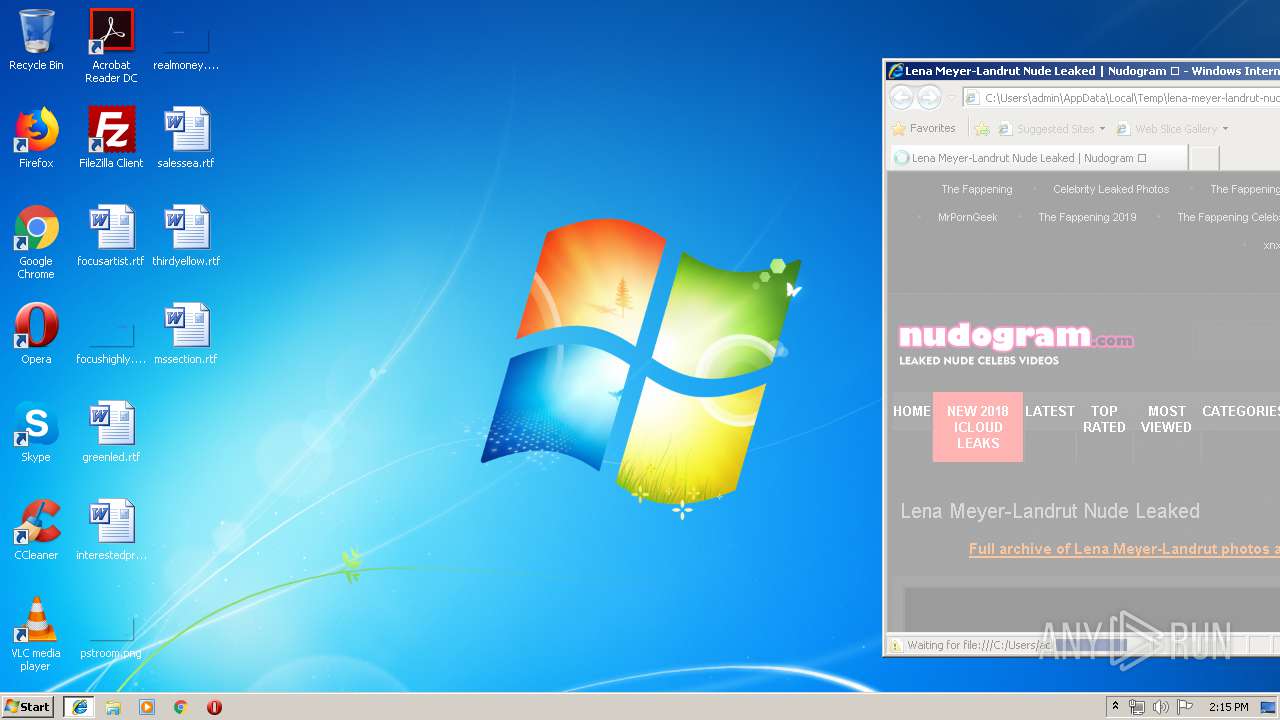Image resolution: width=1280 pixels, height=720 pixels.
Task: Click MOST VIEWED in the site navigation
Action: [x=1166, y=419]
